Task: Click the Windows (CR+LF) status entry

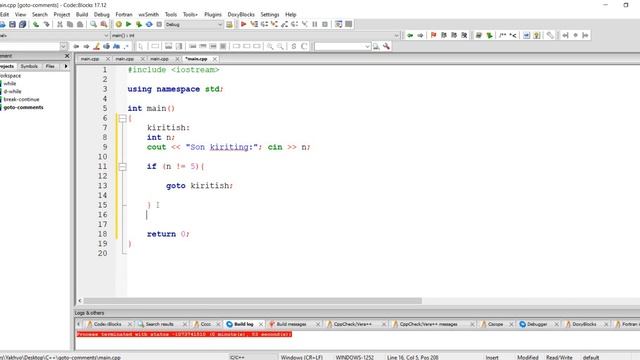Action: (302, 357)
